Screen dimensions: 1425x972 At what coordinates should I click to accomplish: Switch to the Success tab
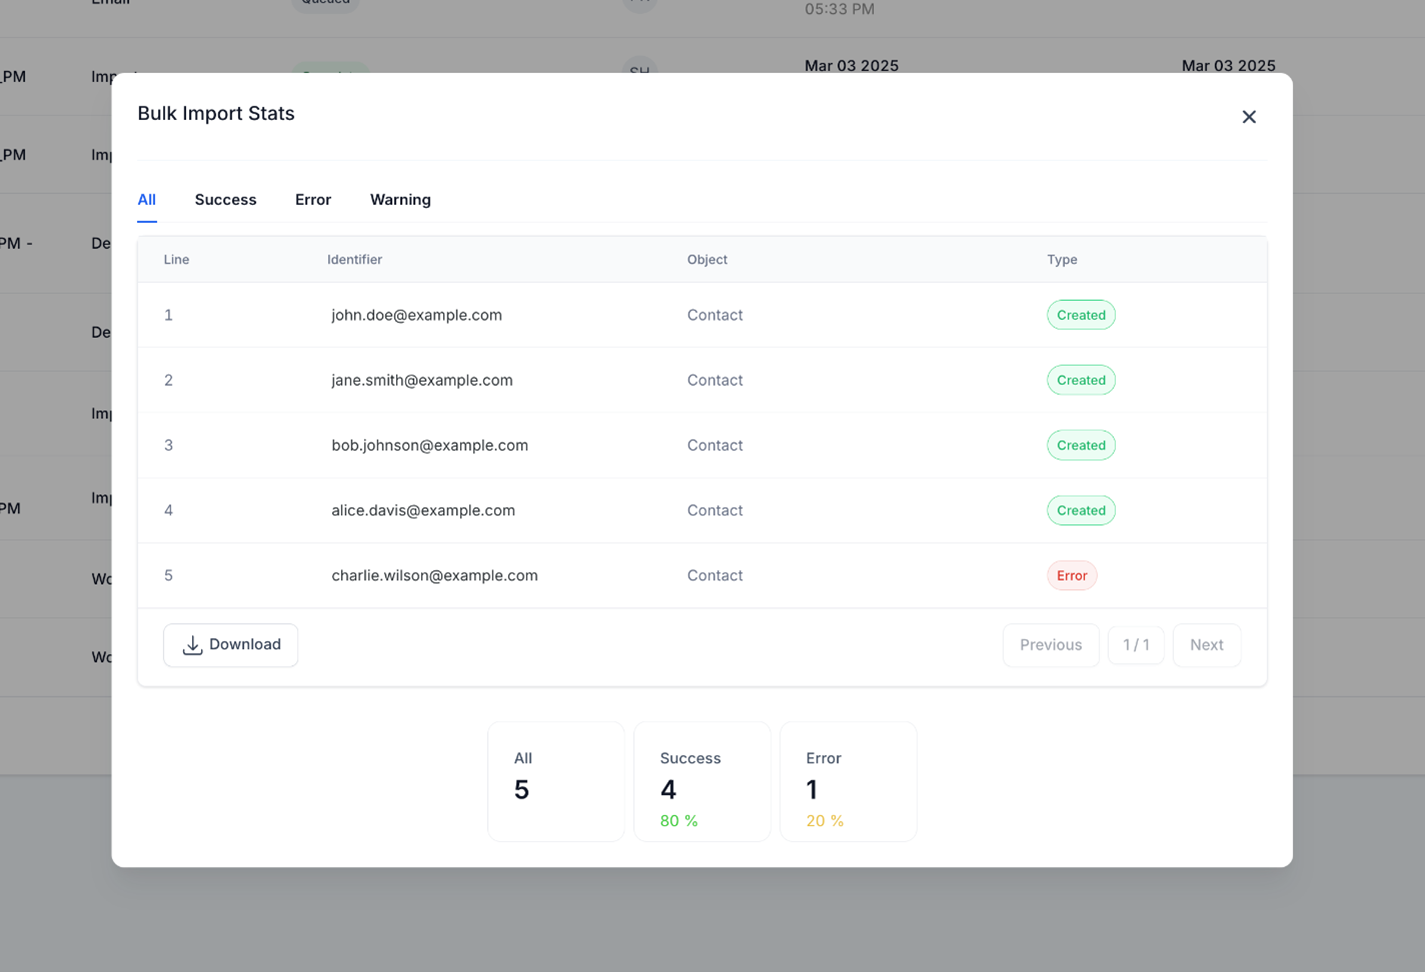click(x=226, y=200)
